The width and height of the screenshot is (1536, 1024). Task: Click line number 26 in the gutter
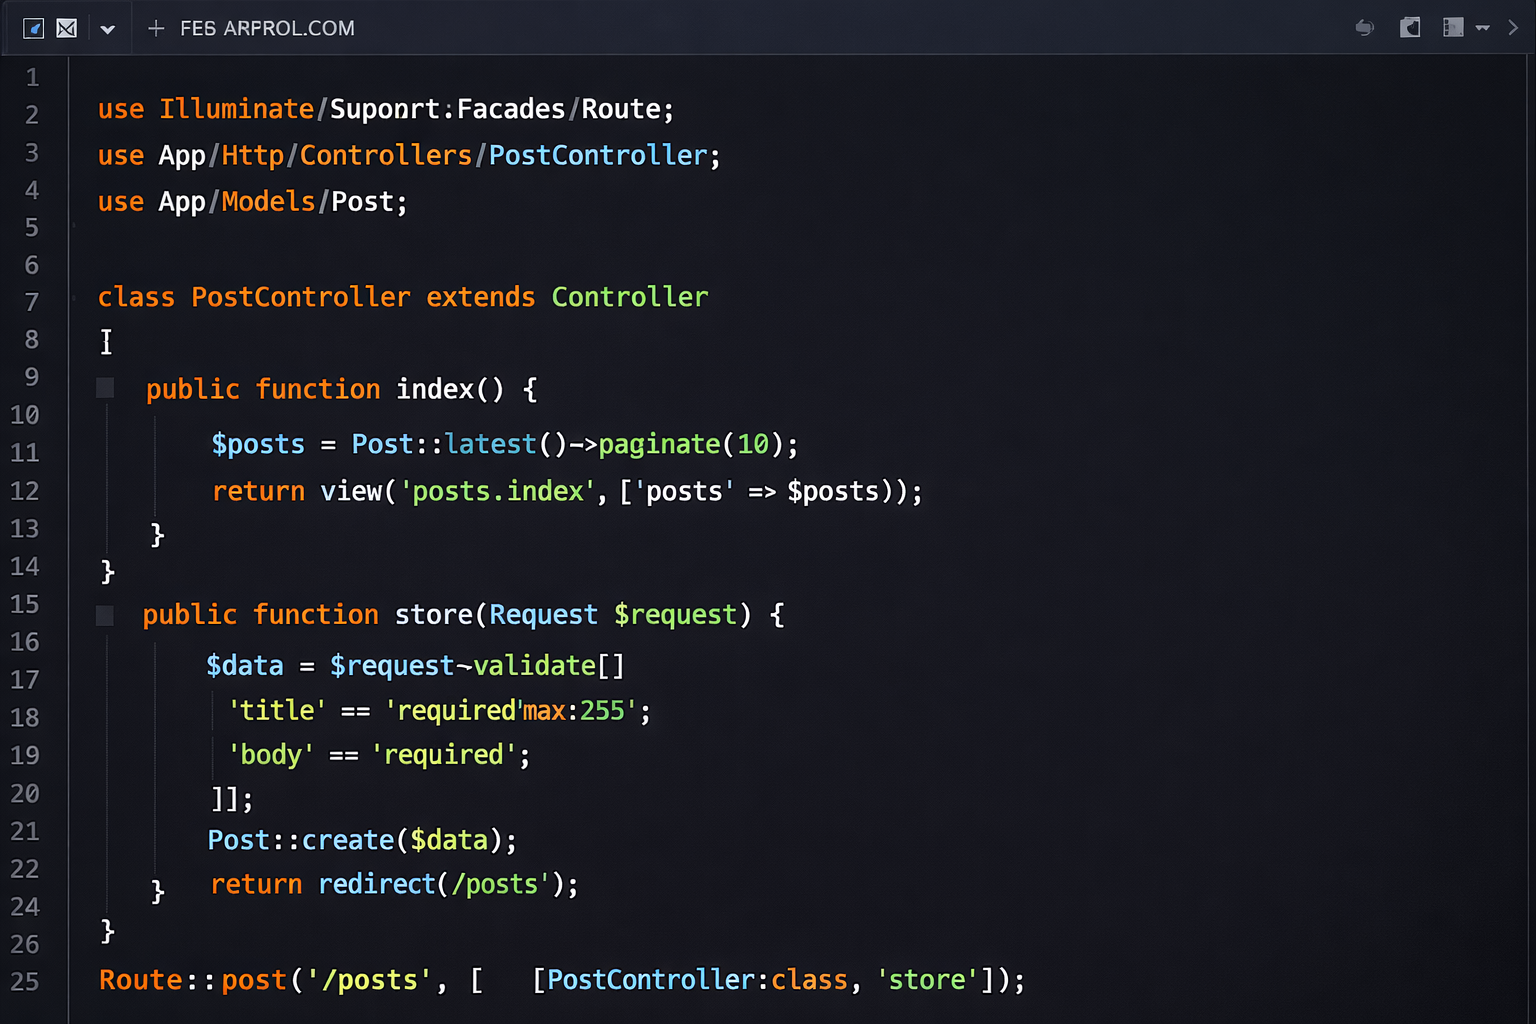[x=25, y=944]
